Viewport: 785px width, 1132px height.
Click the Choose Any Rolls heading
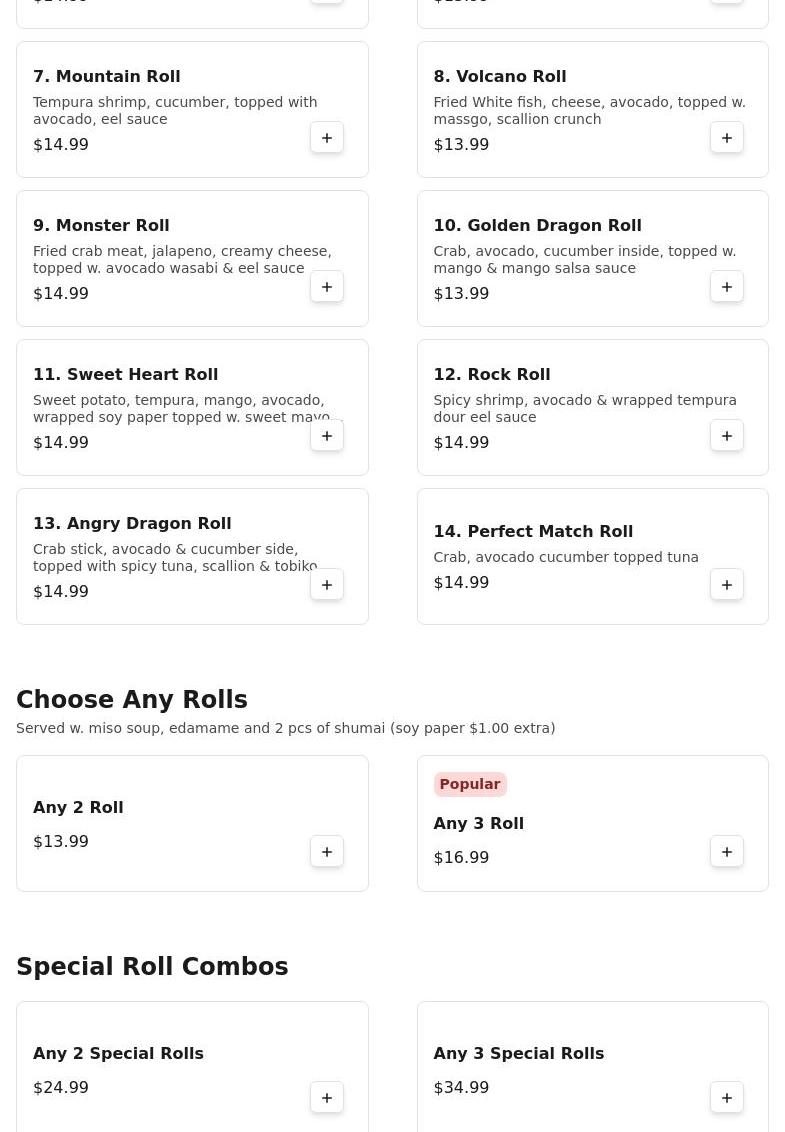pyautogui.click(x=132, y=700)
